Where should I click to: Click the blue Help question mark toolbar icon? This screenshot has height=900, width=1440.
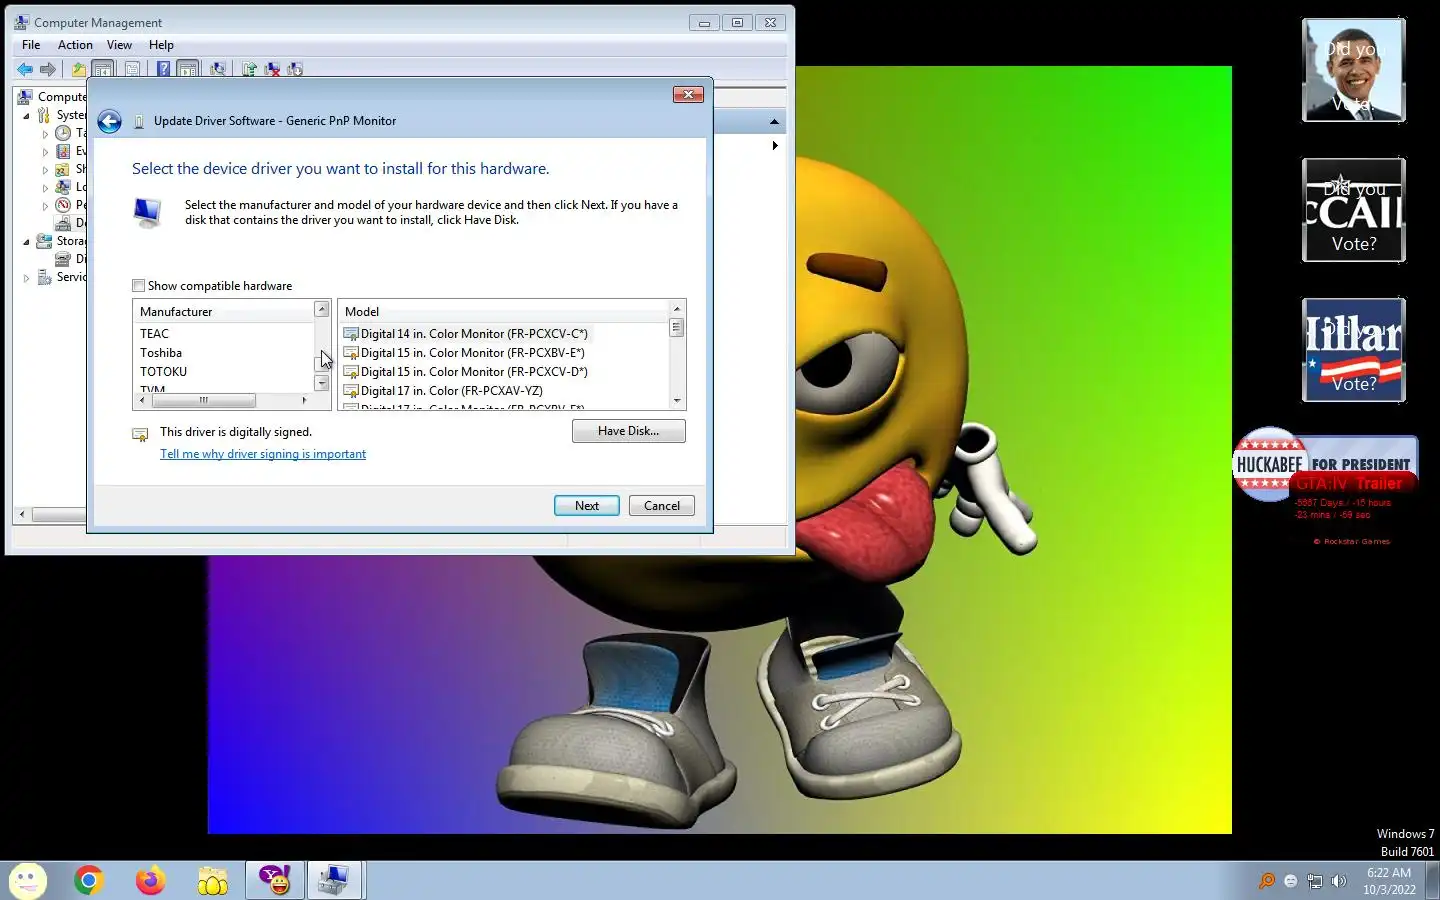(x=163, y=69)
